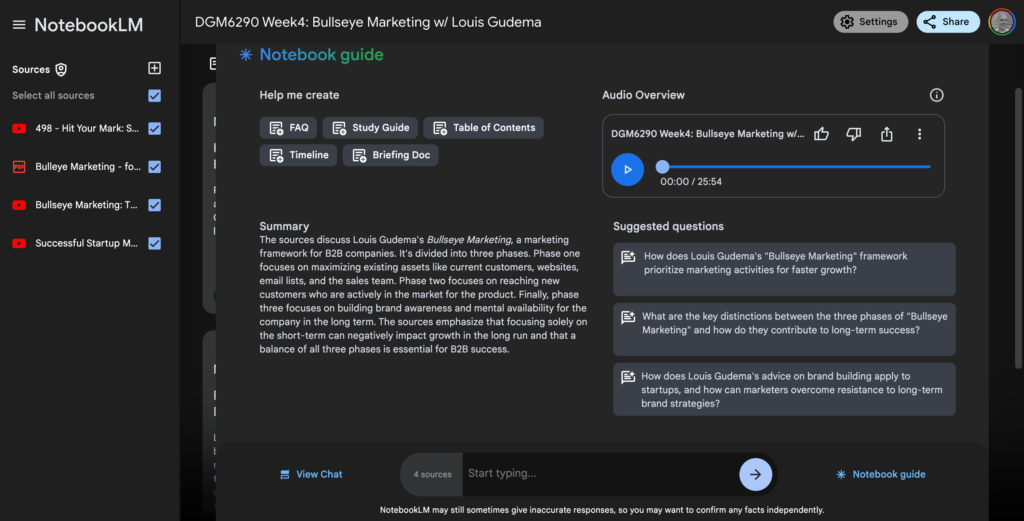The width and height of the screenshot is (1024, 521).
Task: Click the Share notebook button
Action: coord(948,22)
